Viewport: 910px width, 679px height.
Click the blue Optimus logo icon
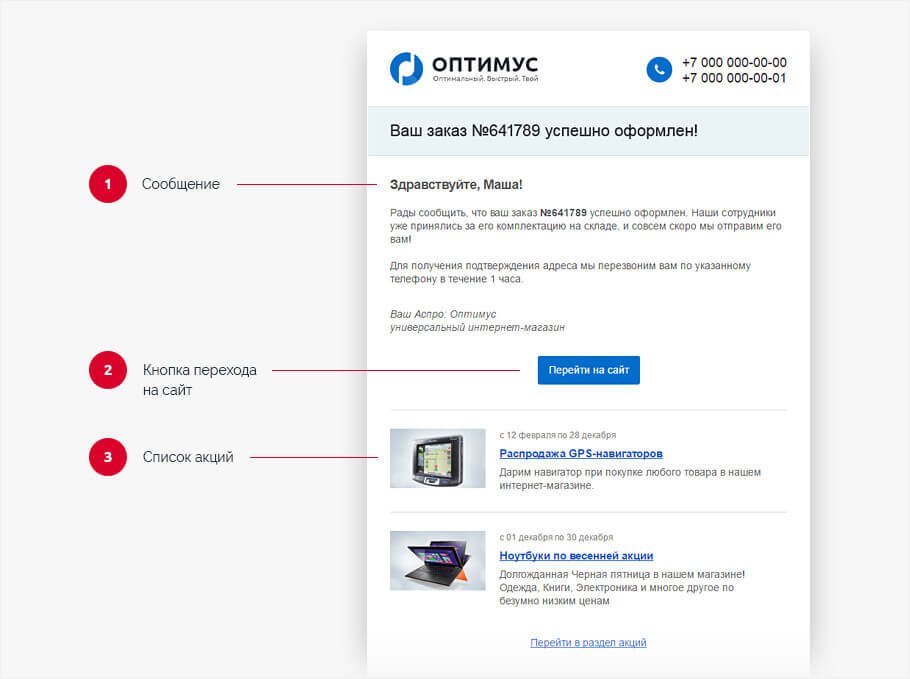tap(406, 68)
